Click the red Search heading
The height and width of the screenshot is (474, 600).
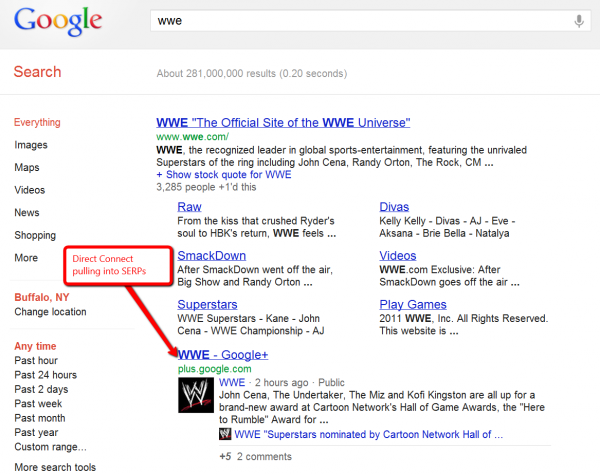click(x=38, y=72)
